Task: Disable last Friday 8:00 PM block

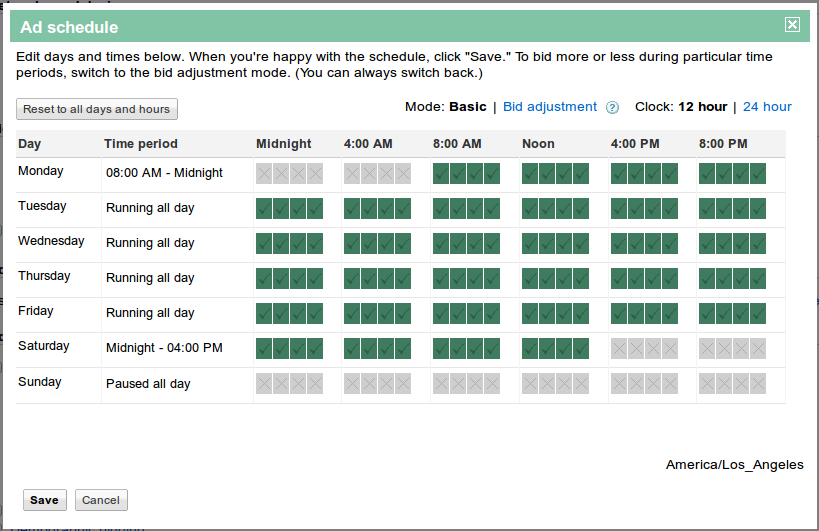Action: click(758, 314)
